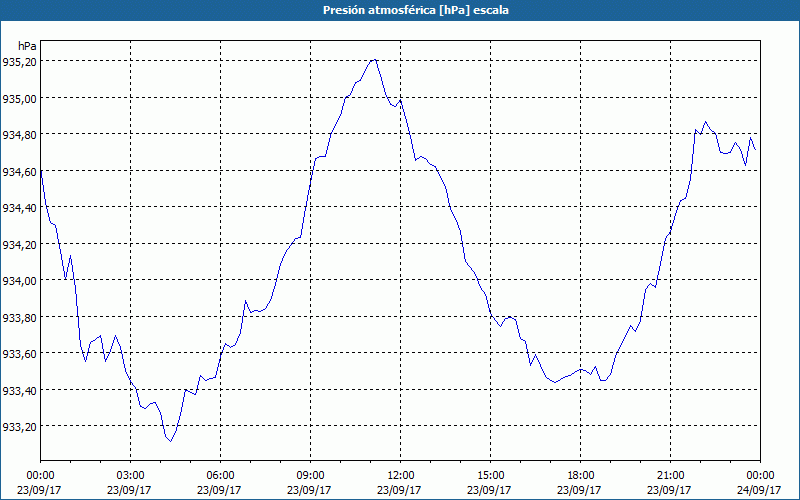Select the 933,80 axis value
Viewport: 800px width, 500px height.
(x=19, y=318)
